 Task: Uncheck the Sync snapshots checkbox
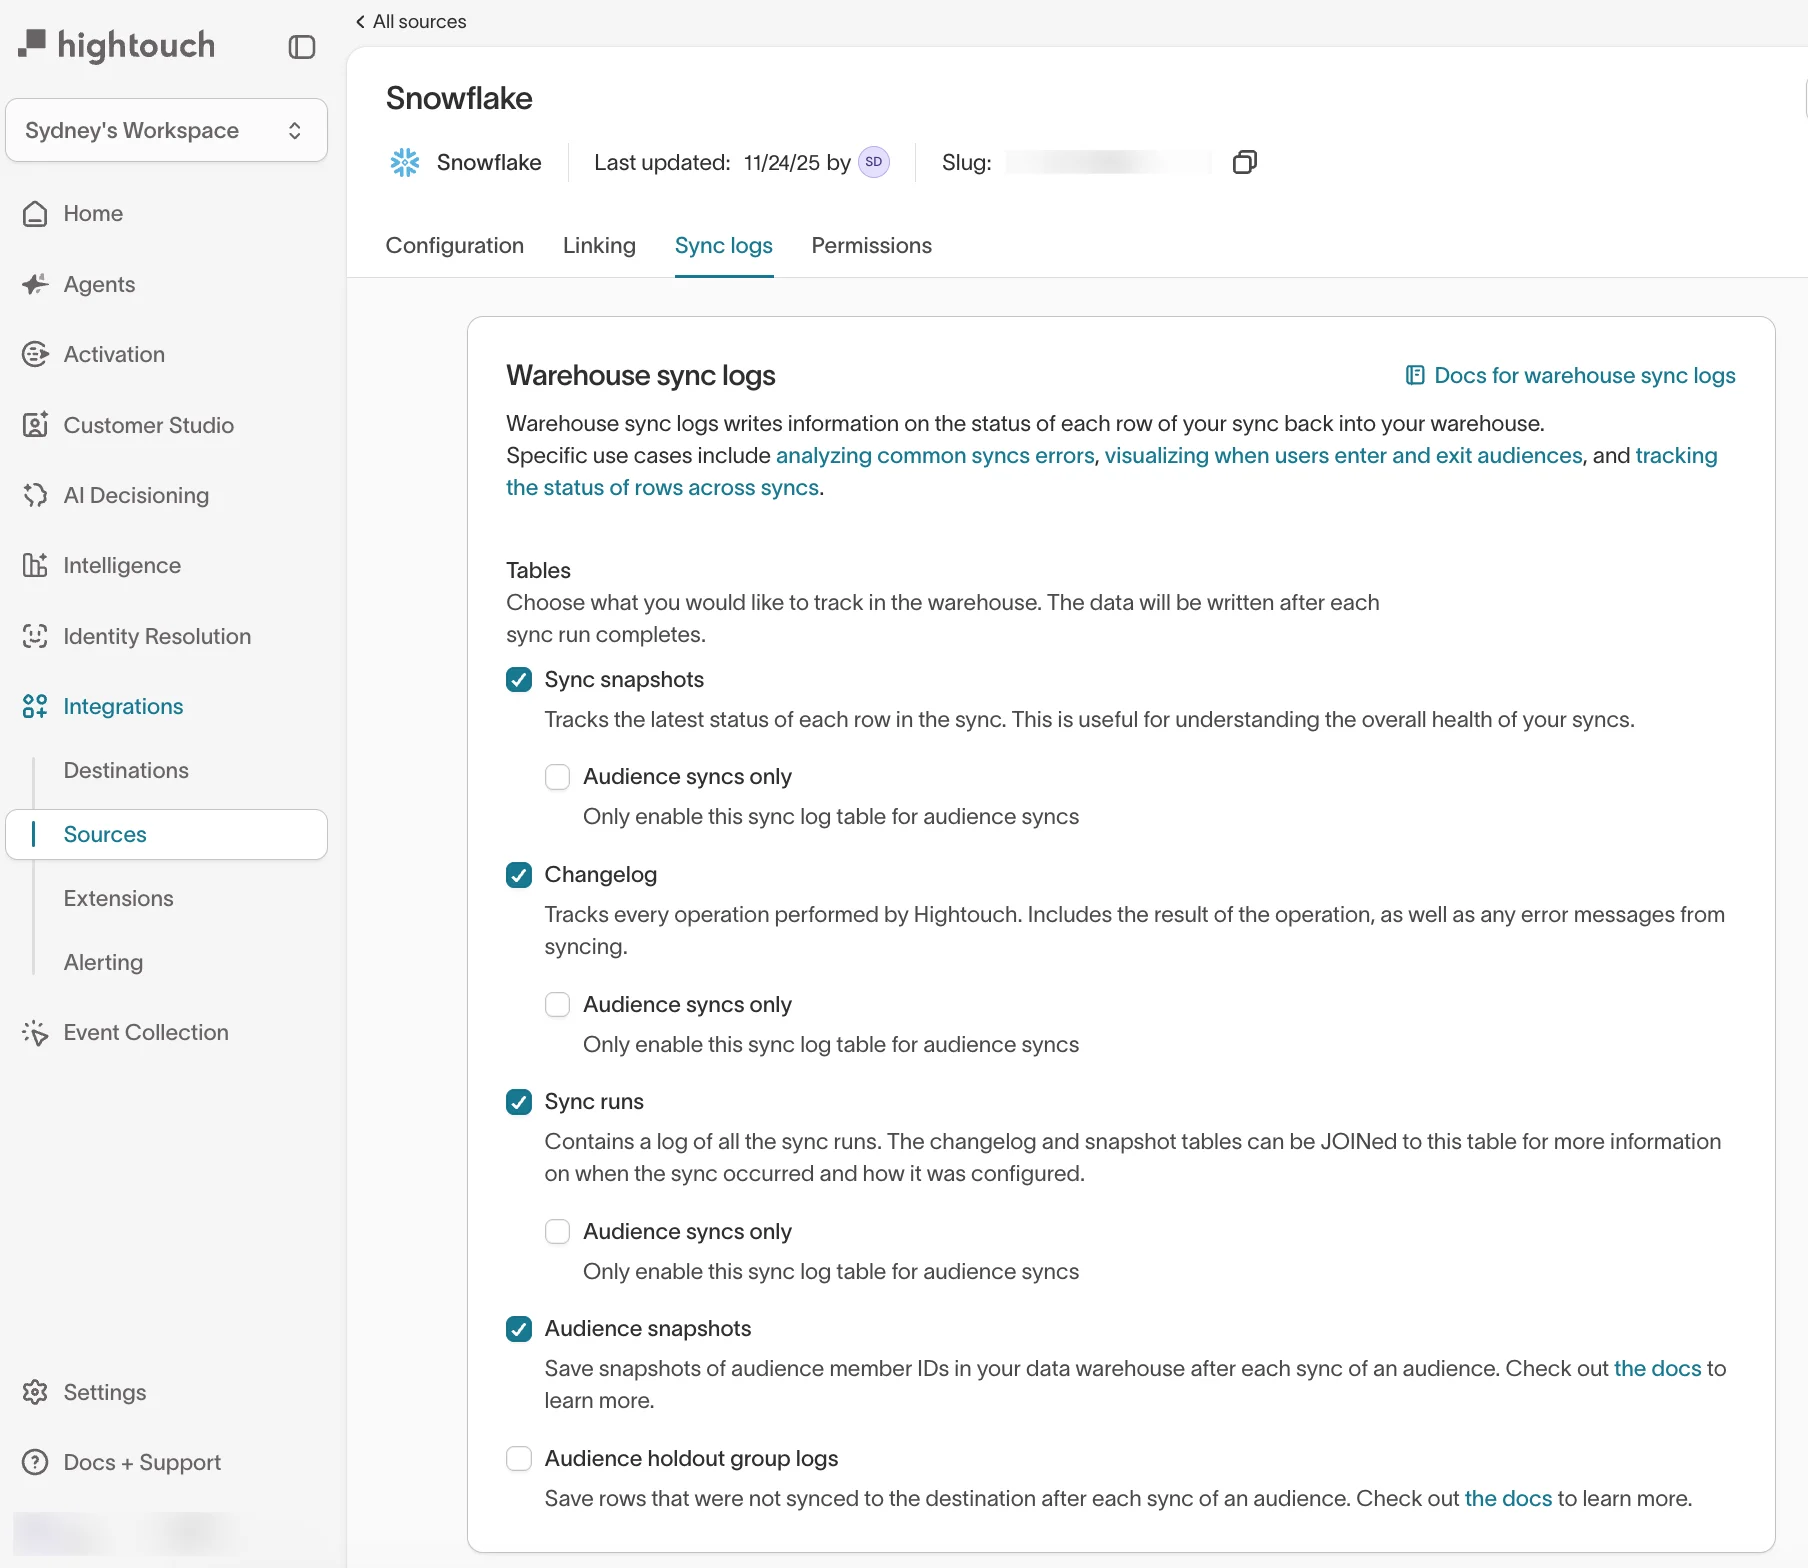pyautogui.click(x=519, y=680)
